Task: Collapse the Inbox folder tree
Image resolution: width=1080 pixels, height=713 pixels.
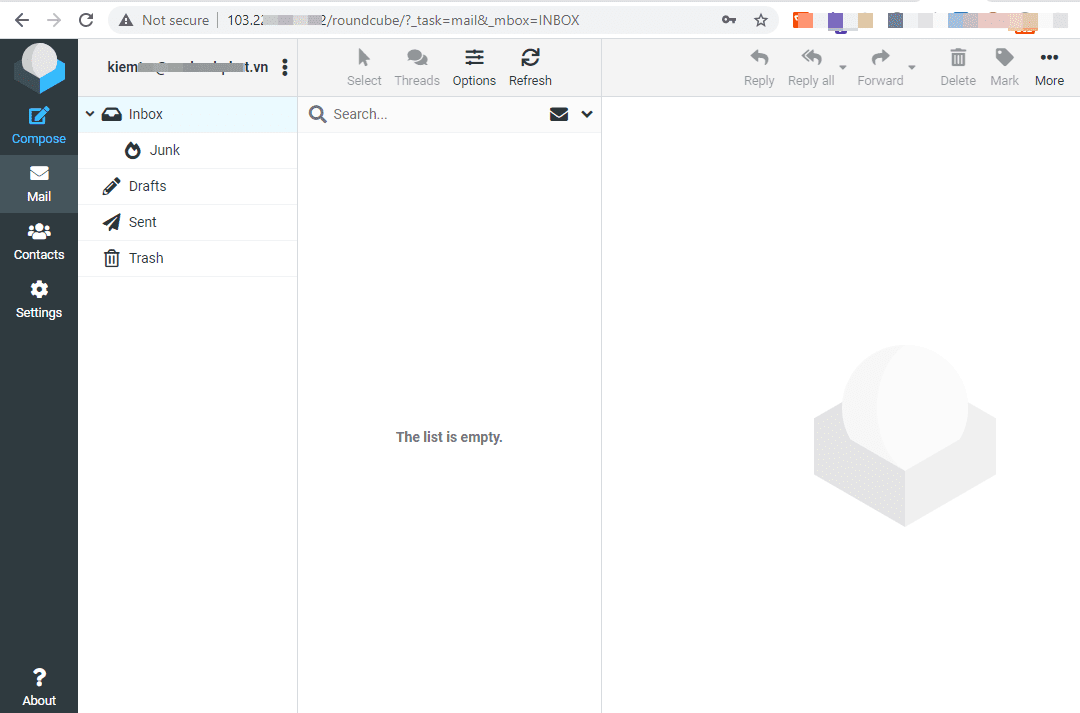Action: [x=90, y=113]
